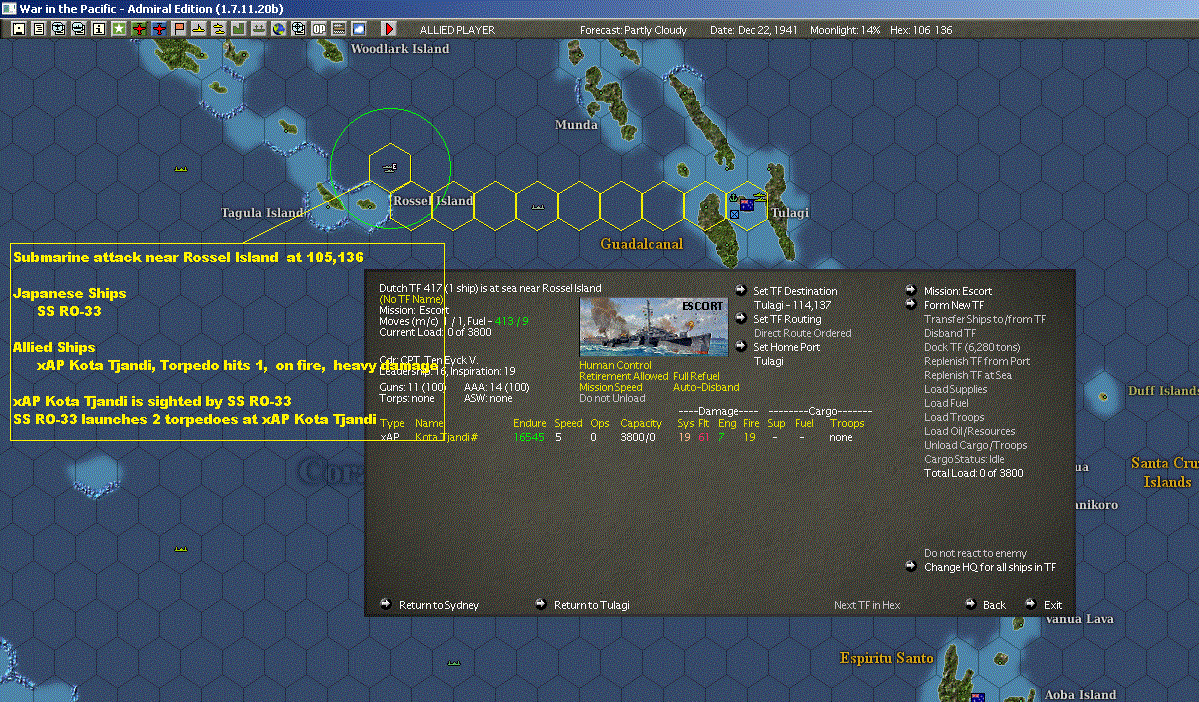Click Return to Tulagi
This screenshot has height=702, width=1199.
[x=591, y=605]
